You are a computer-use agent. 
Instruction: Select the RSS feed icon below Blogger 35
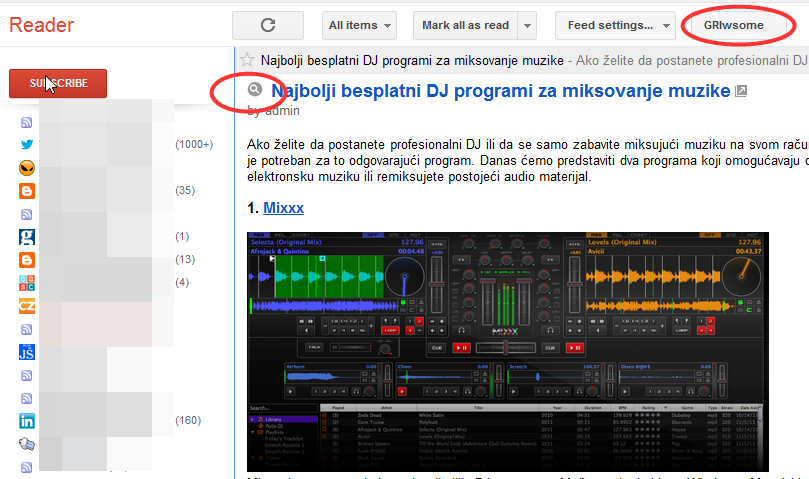27,214
